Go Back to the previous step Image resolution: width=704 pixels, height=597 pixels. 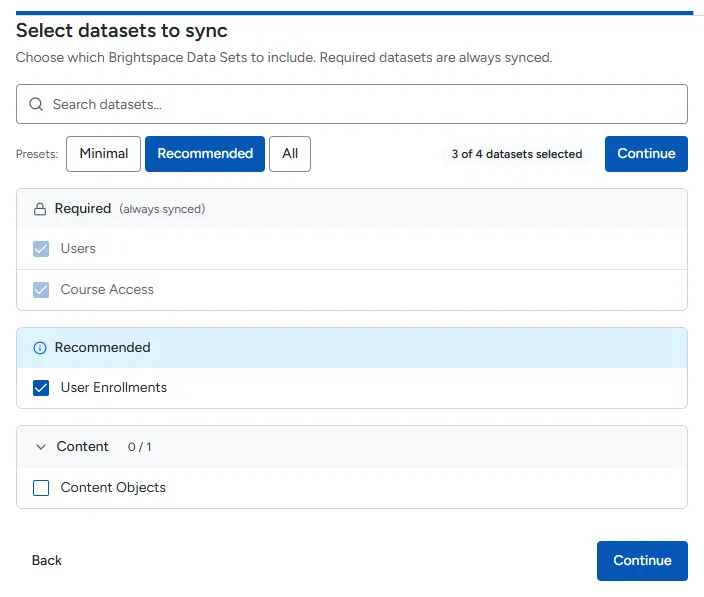pyautogui.click(x=47, y=561)
